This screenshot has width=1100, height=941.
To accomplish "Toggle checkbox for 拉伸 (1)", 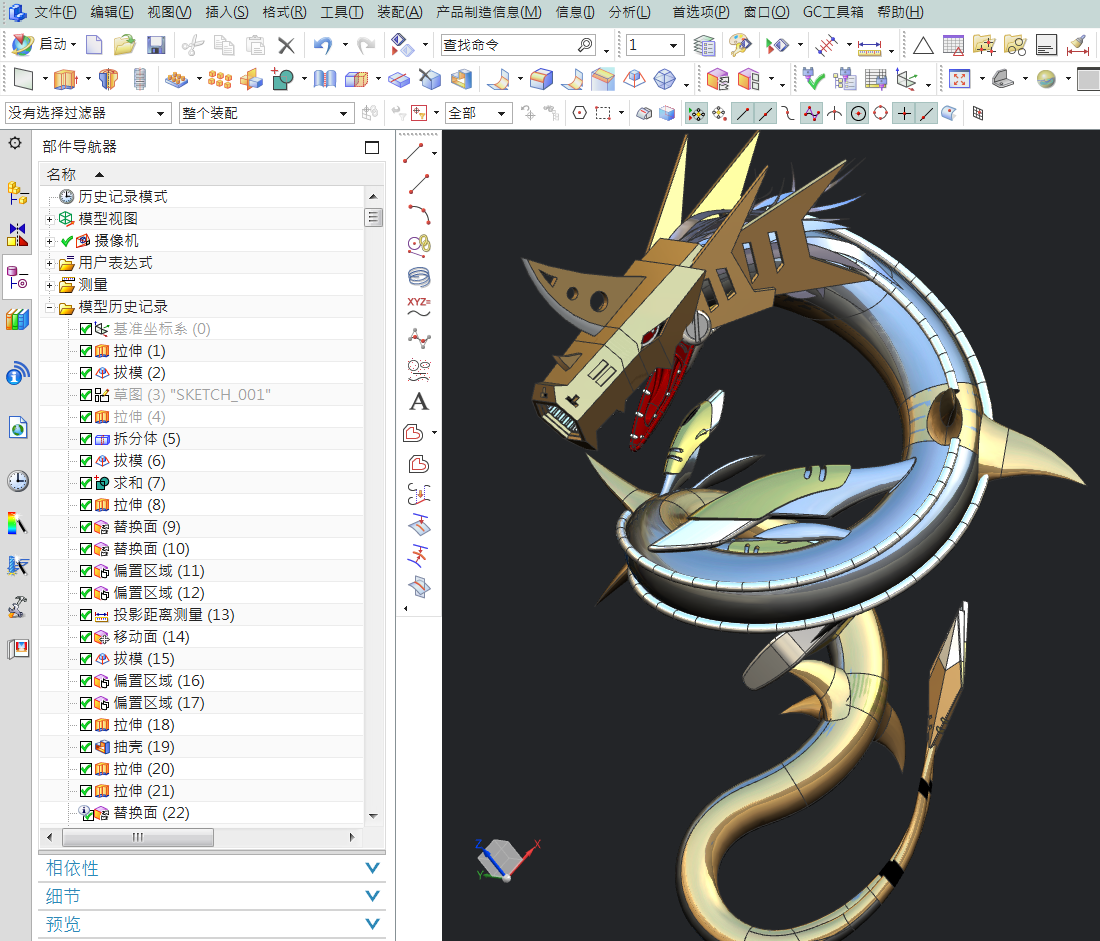I will 86,351.
